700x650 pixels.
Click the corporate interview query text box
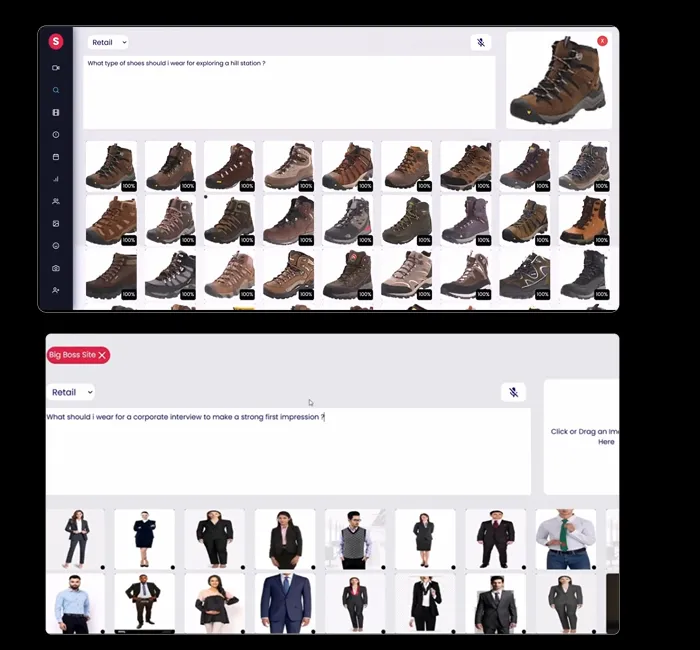pos(287,450)
